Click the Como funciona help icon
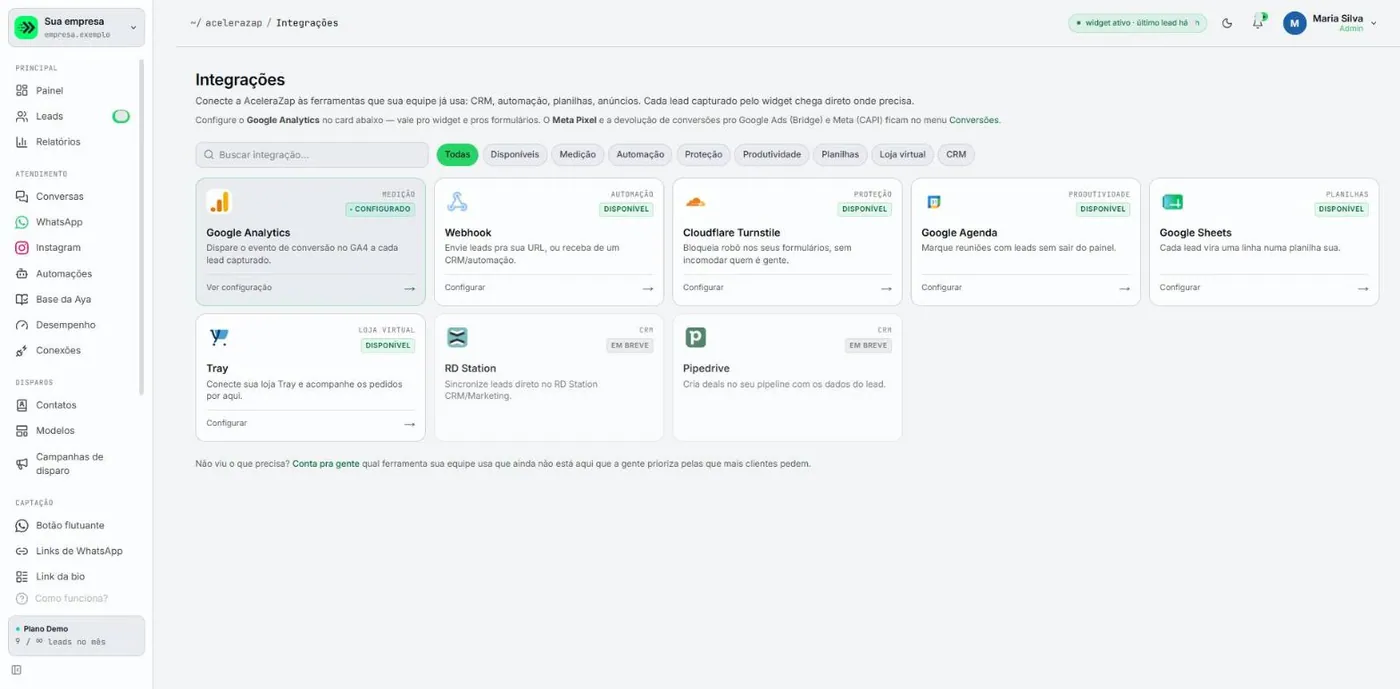 coord(22,598)
